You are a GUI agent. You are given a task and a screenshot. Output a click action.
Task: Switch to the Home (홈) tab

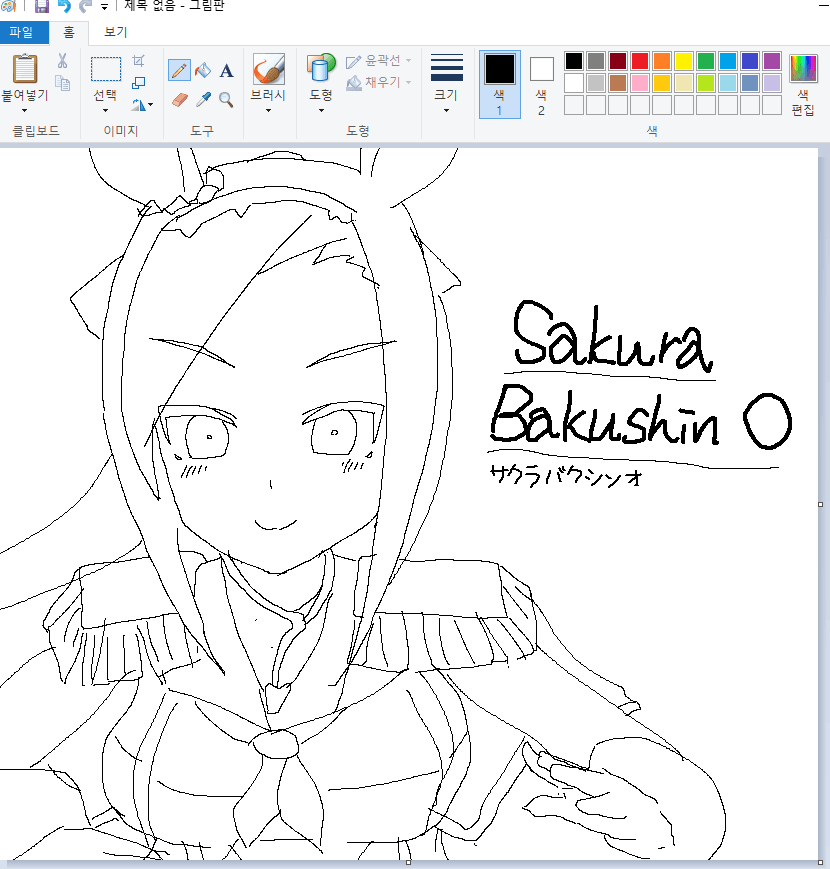coord(69,32)
